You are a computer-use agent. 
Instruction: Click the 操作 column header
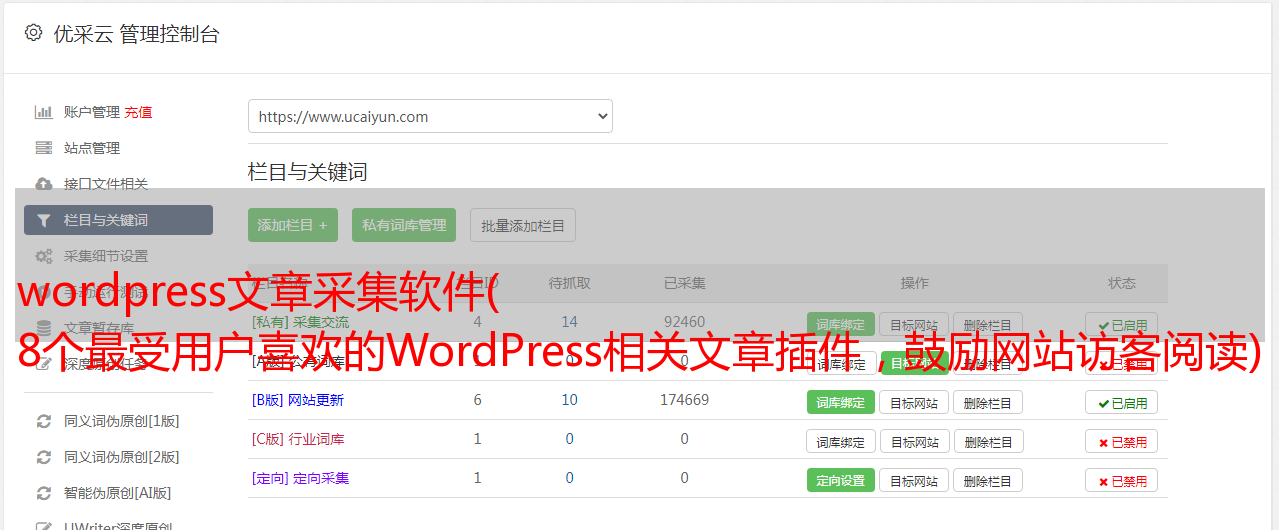click(x=914, y=283)
